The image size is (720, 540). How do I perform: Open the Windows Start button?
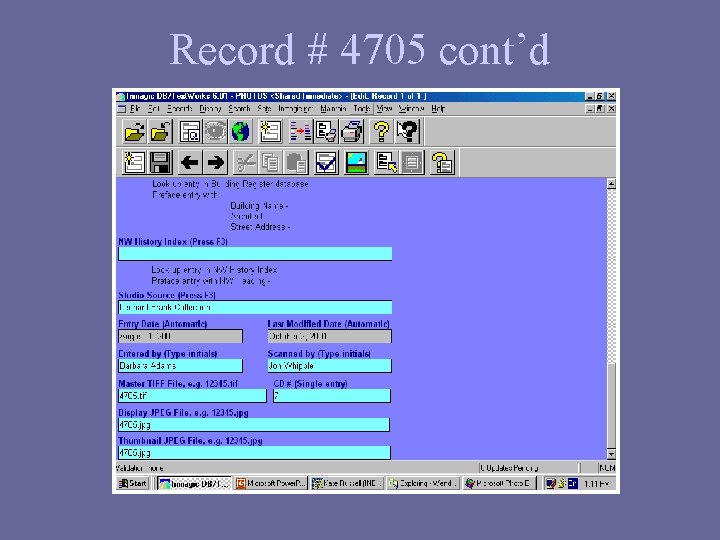coord(133,484)
